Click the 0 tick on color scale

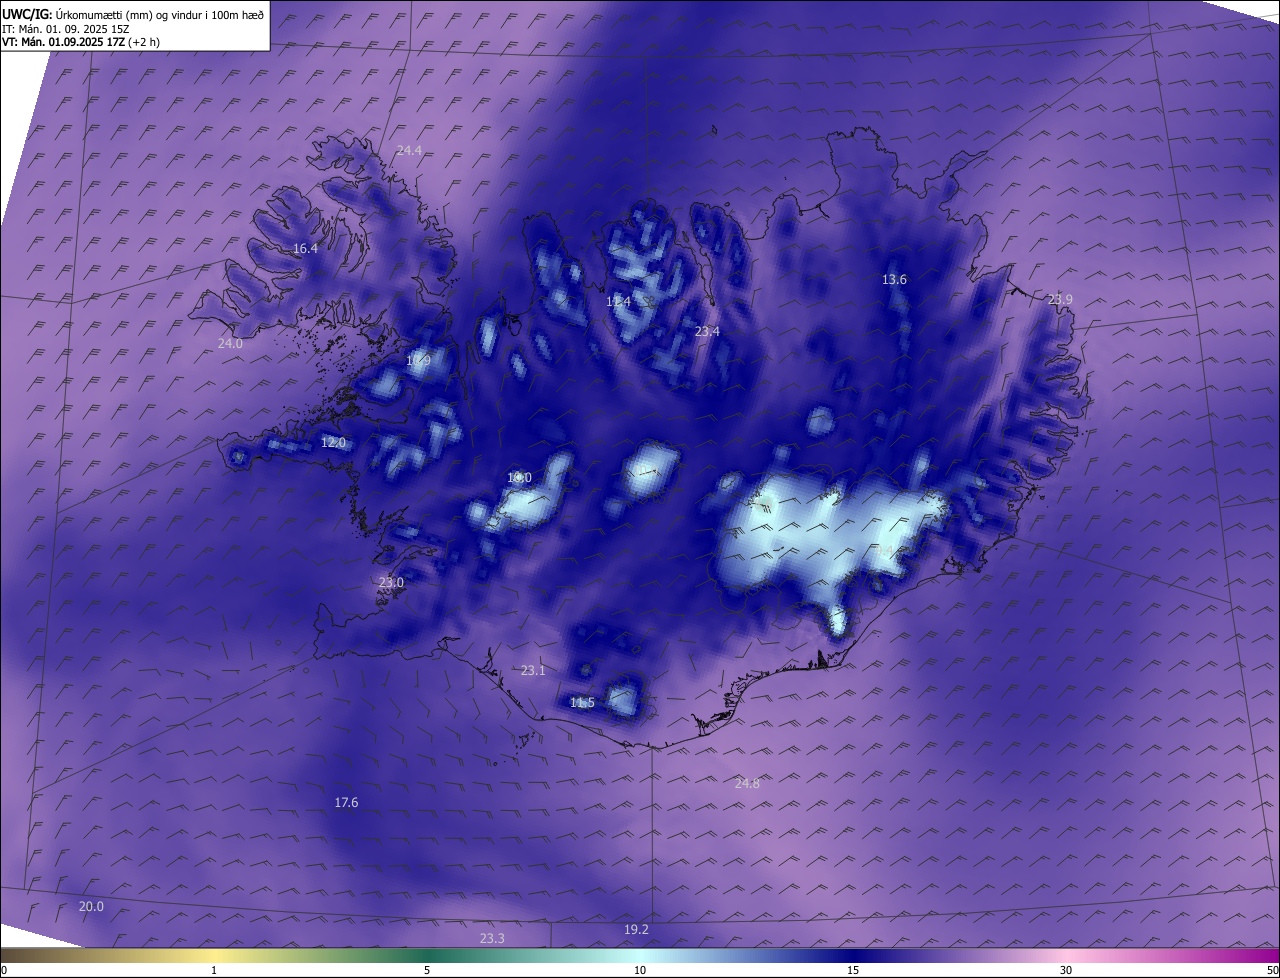coord(3,970)
